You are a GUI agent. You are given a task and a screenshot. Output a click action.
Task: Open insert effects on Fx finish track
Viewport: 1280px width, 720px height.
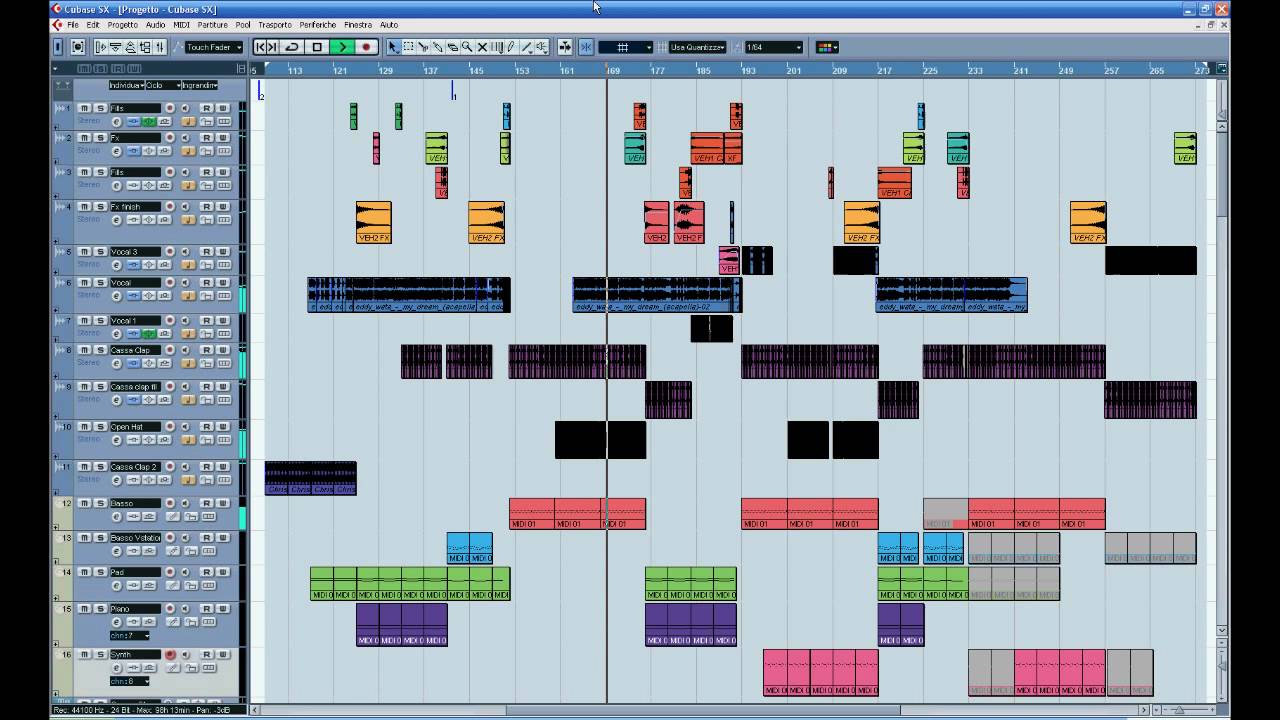click(x=133, y=221)
